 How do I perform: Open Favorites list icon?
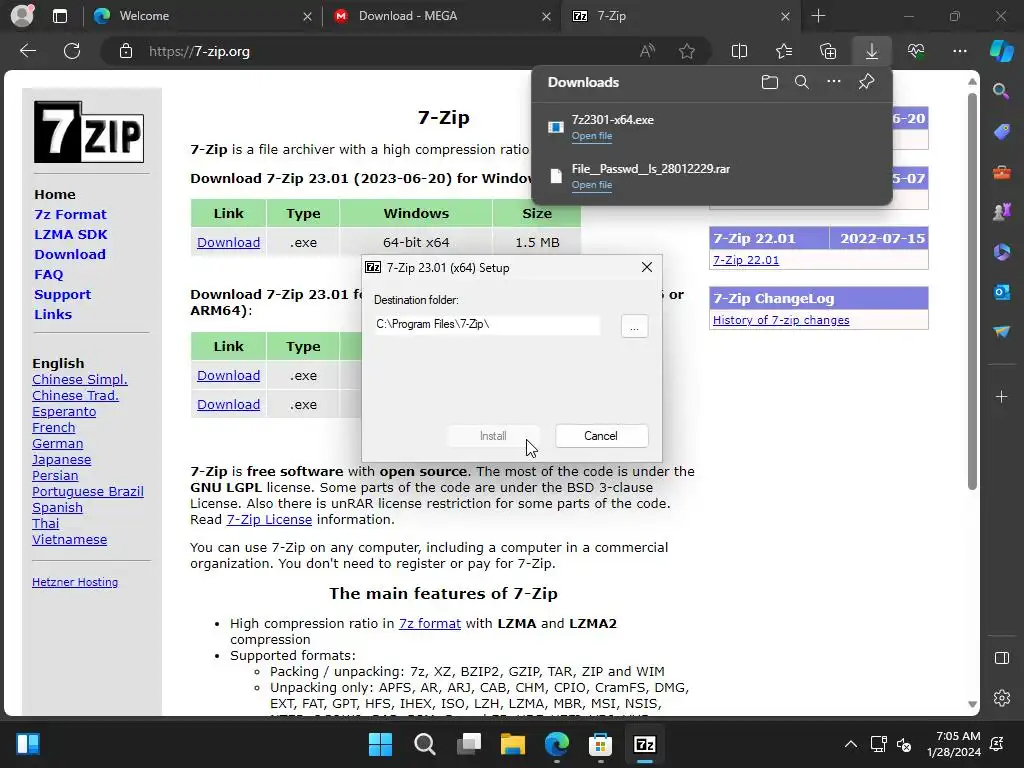[x=784, y=51]
